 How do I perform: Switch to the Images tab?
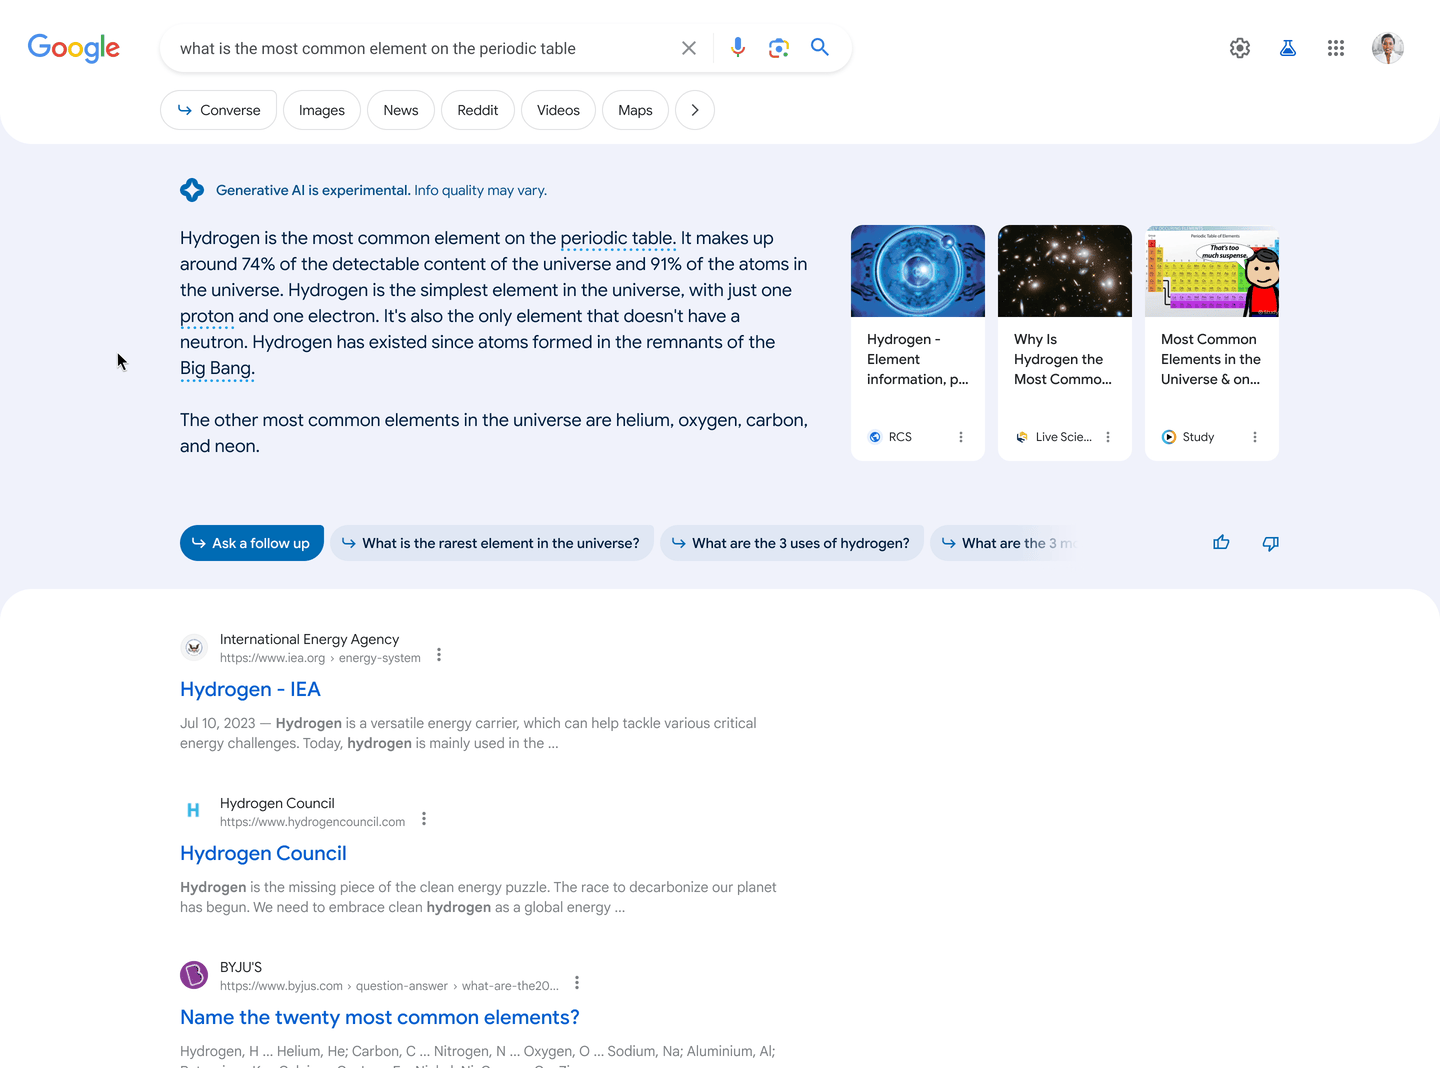321,110
